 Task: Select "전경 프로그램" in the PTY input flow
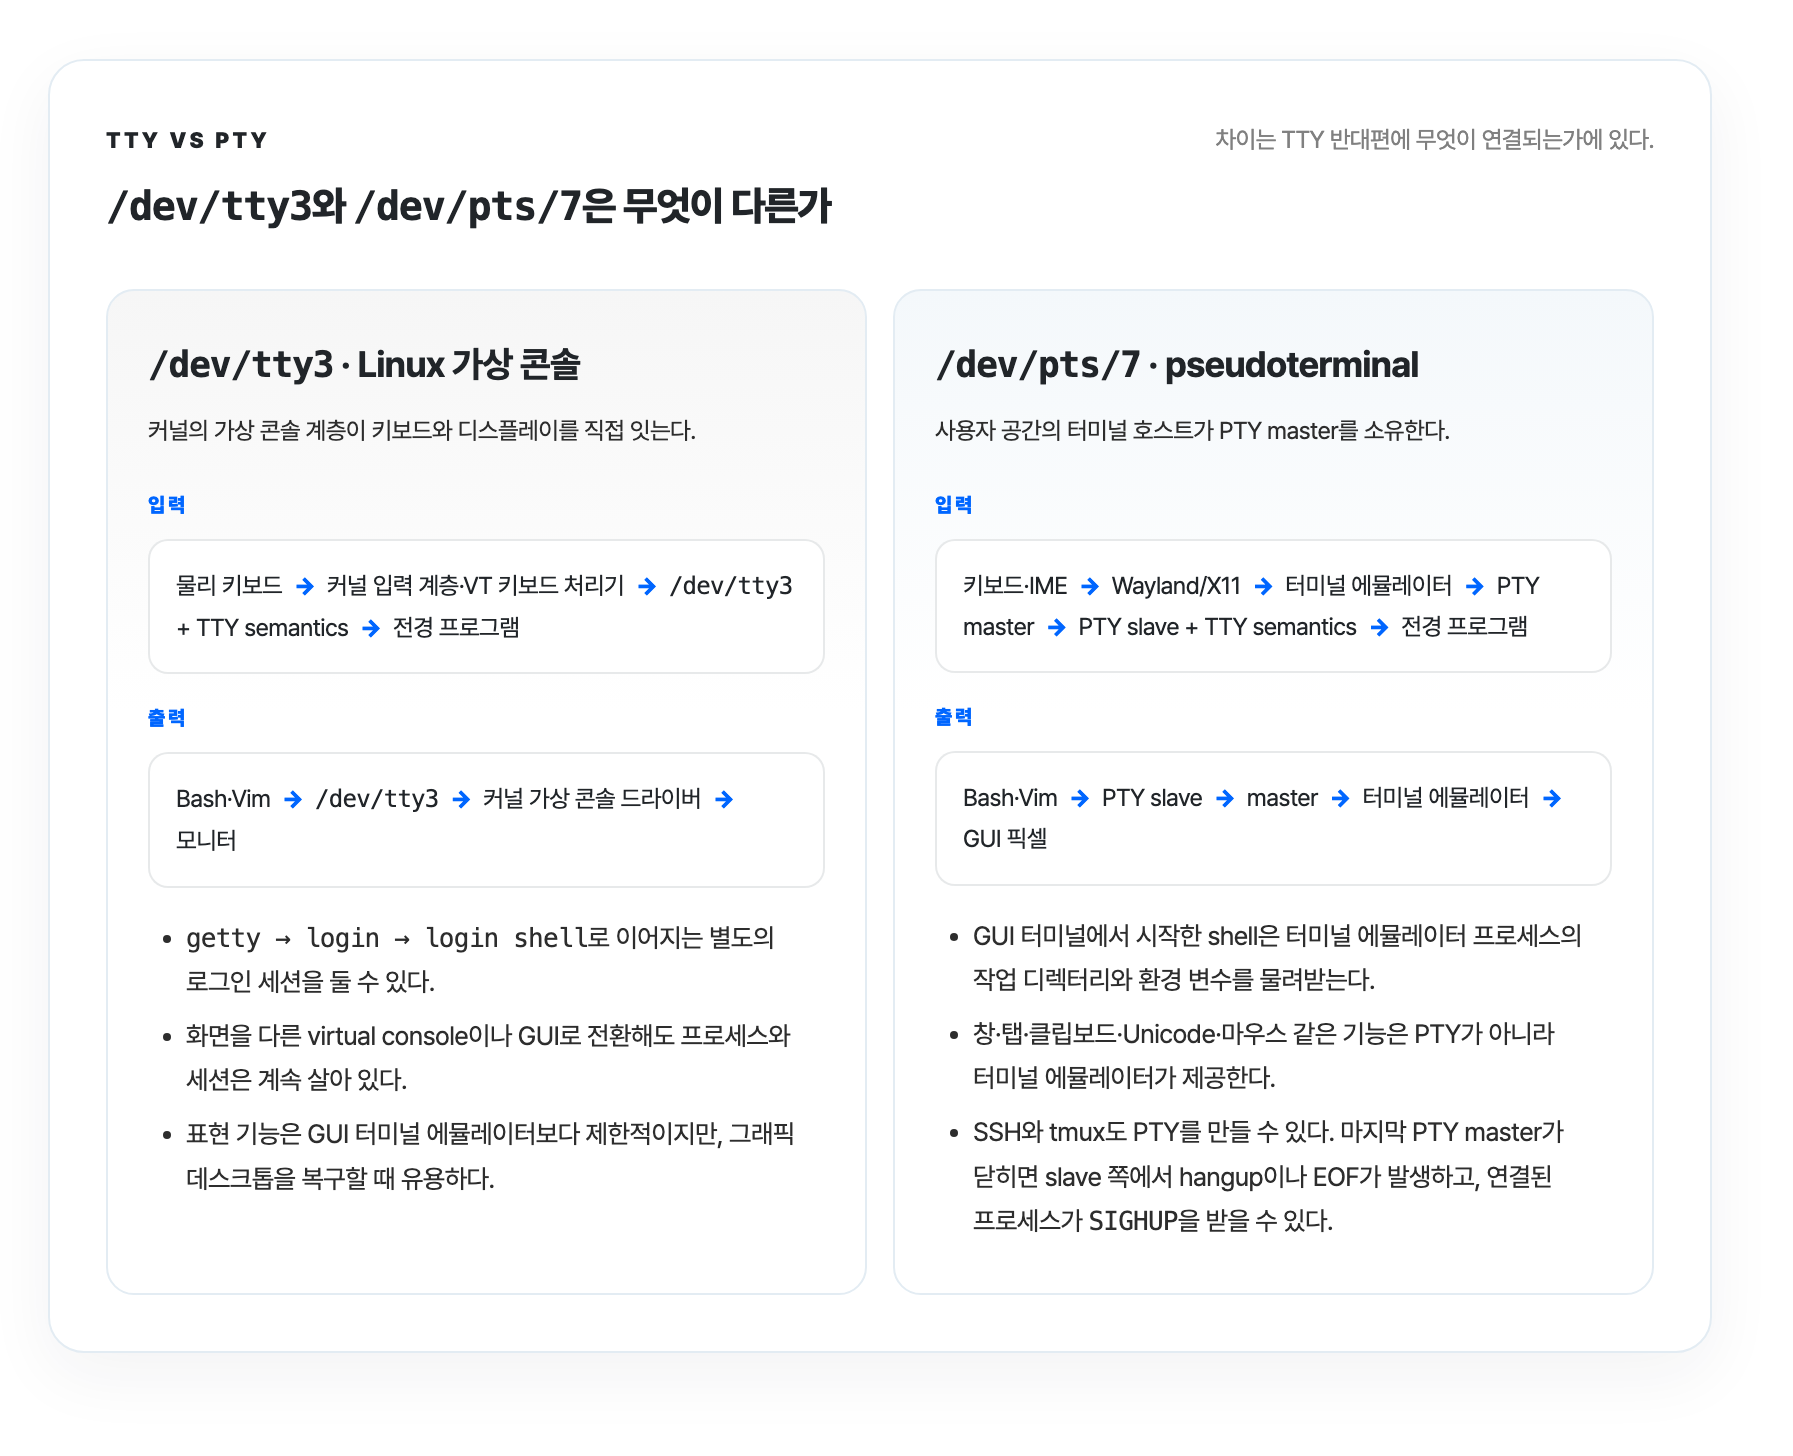pyautogui.click(x=1464, y=626)
